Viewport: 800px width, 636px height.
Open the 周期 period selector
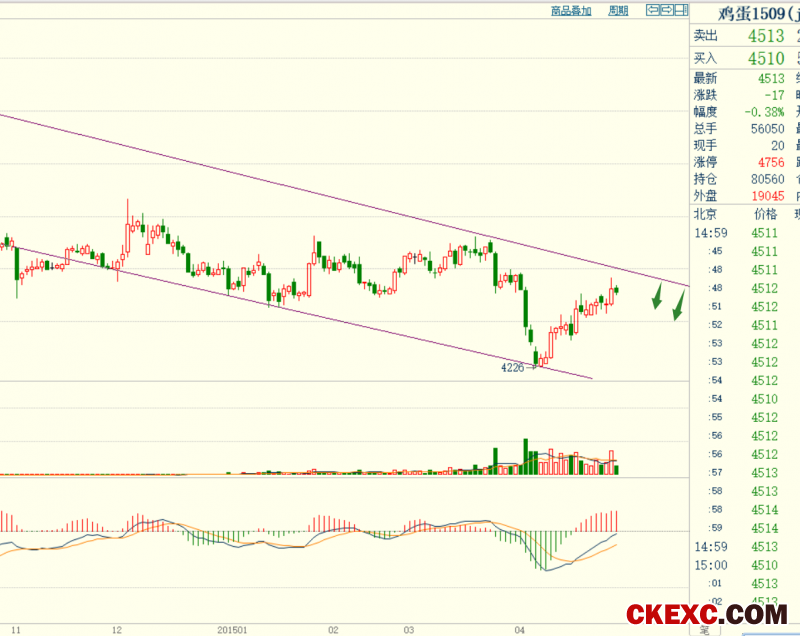coord(618,10)
